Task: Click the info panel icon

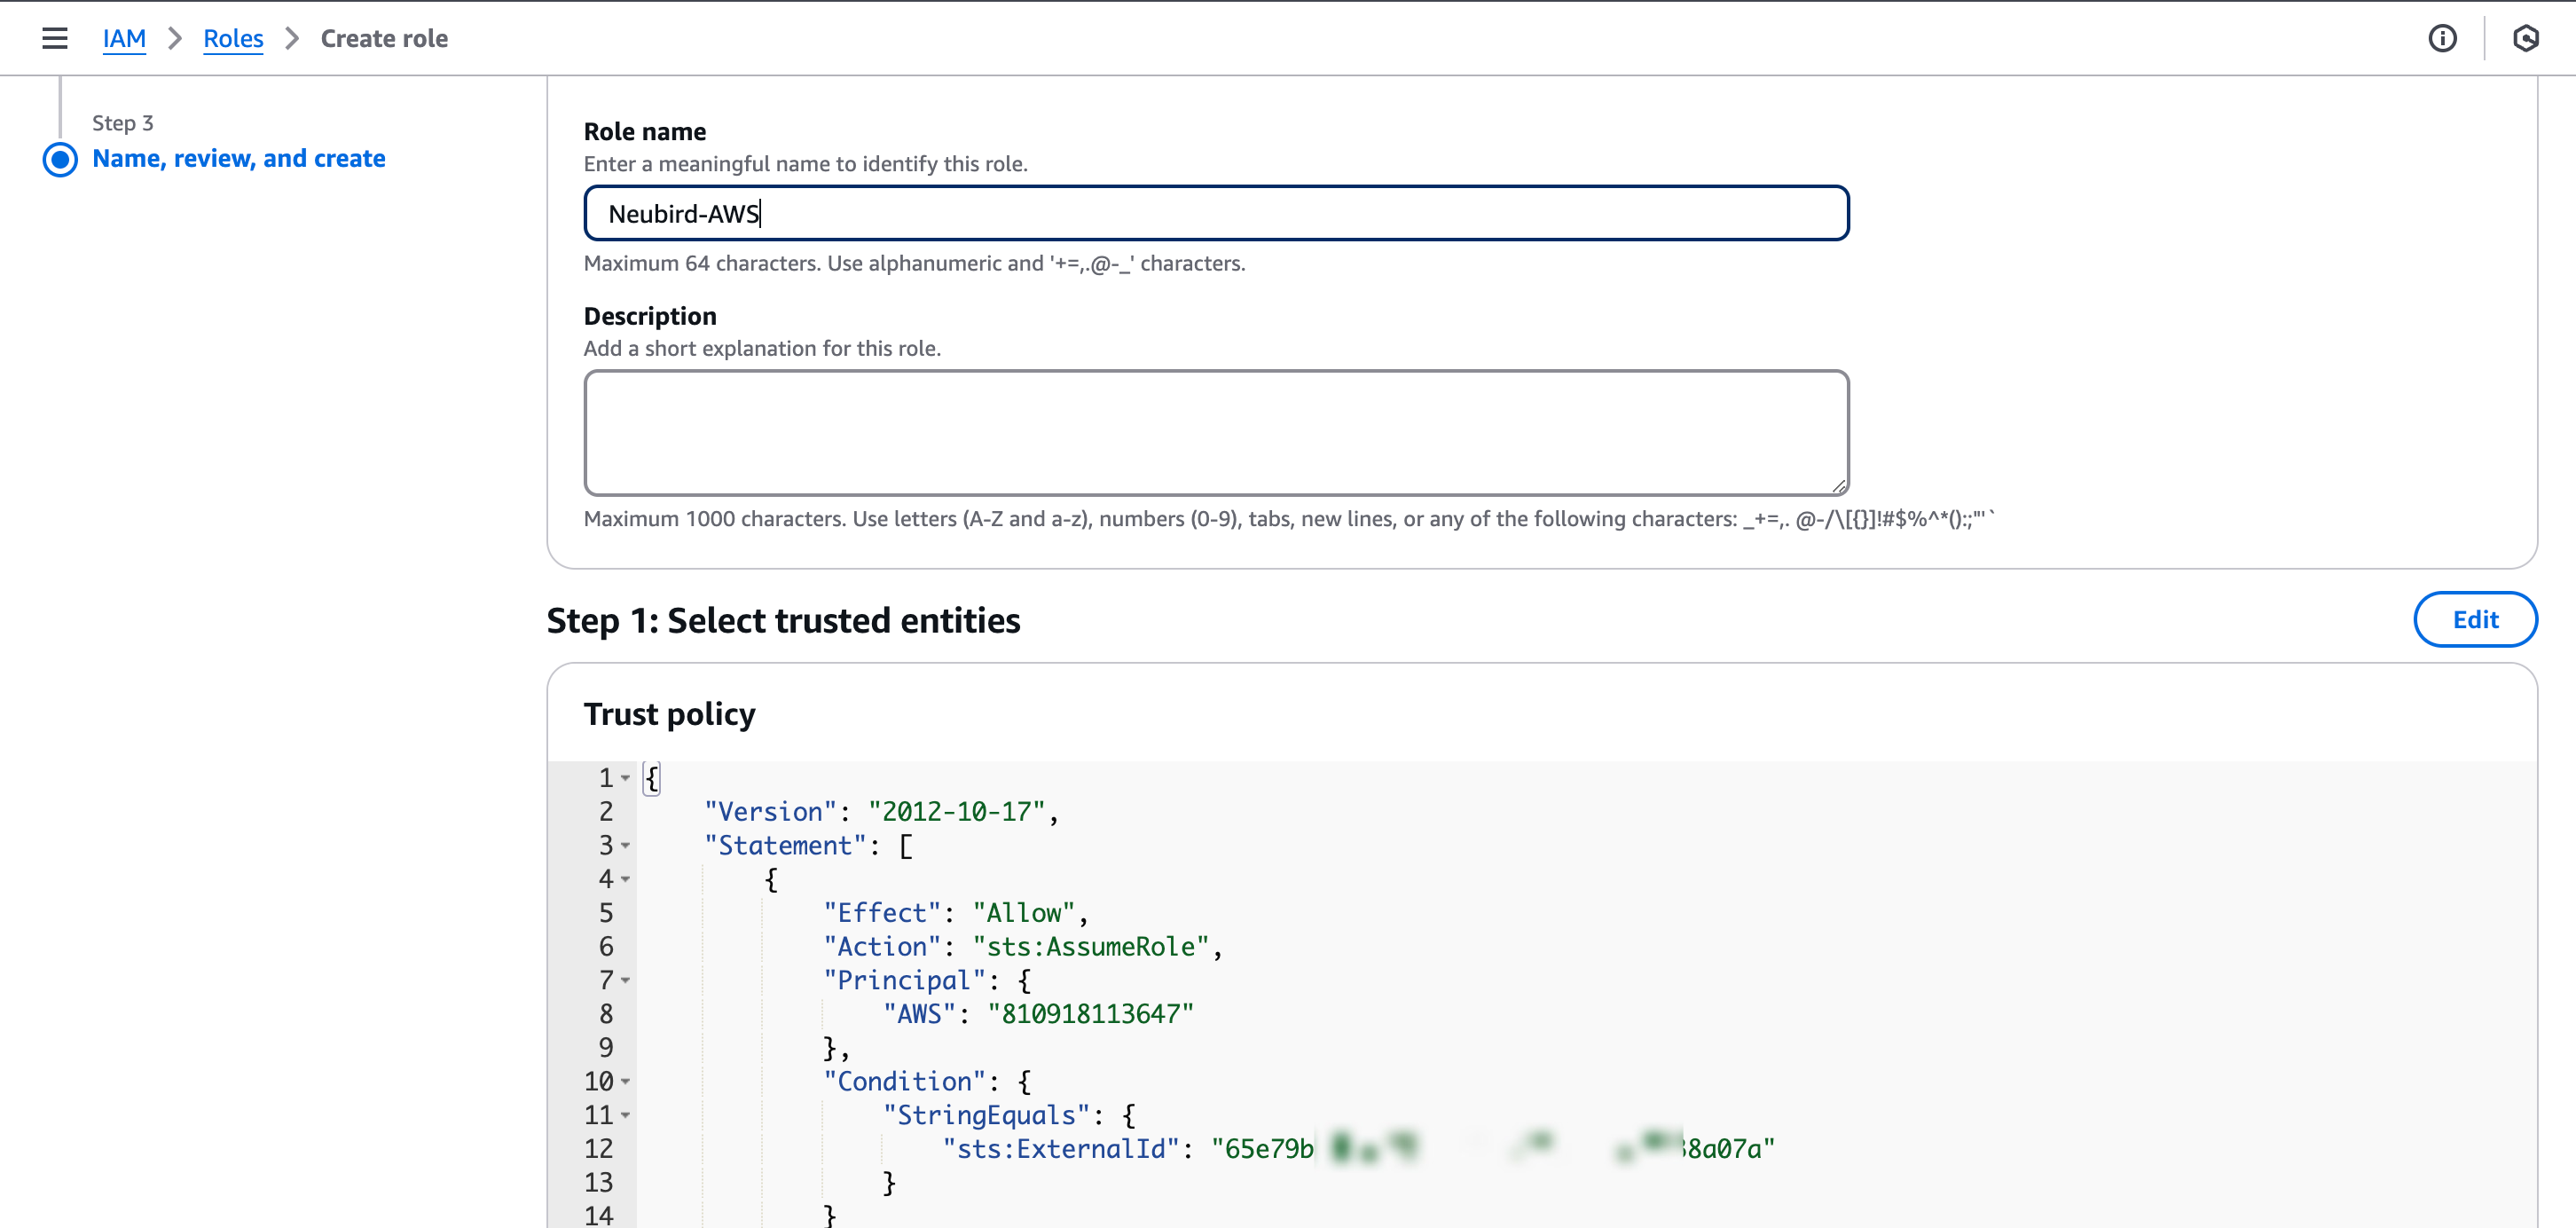Action: (2442, 38)
